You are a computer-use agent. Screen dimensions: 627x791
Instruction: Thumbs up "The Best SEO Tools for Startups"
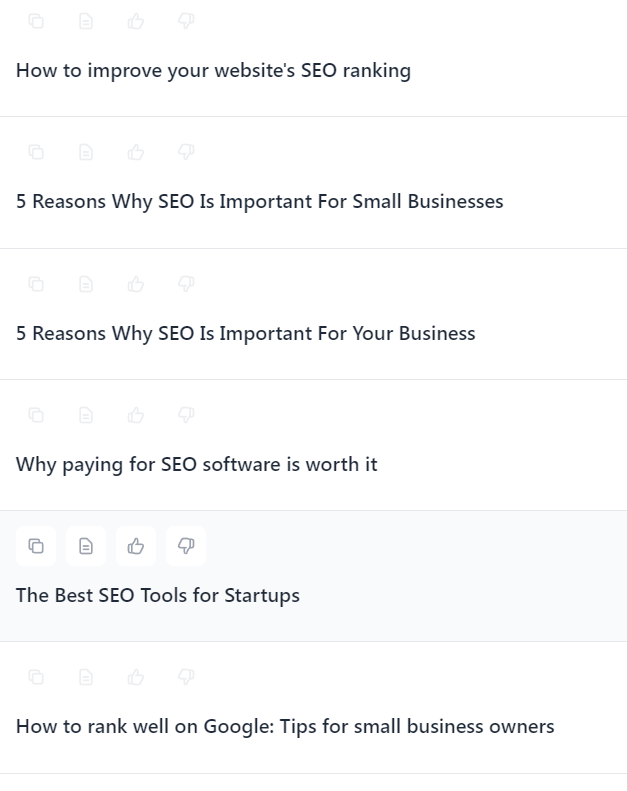[136, 546]
